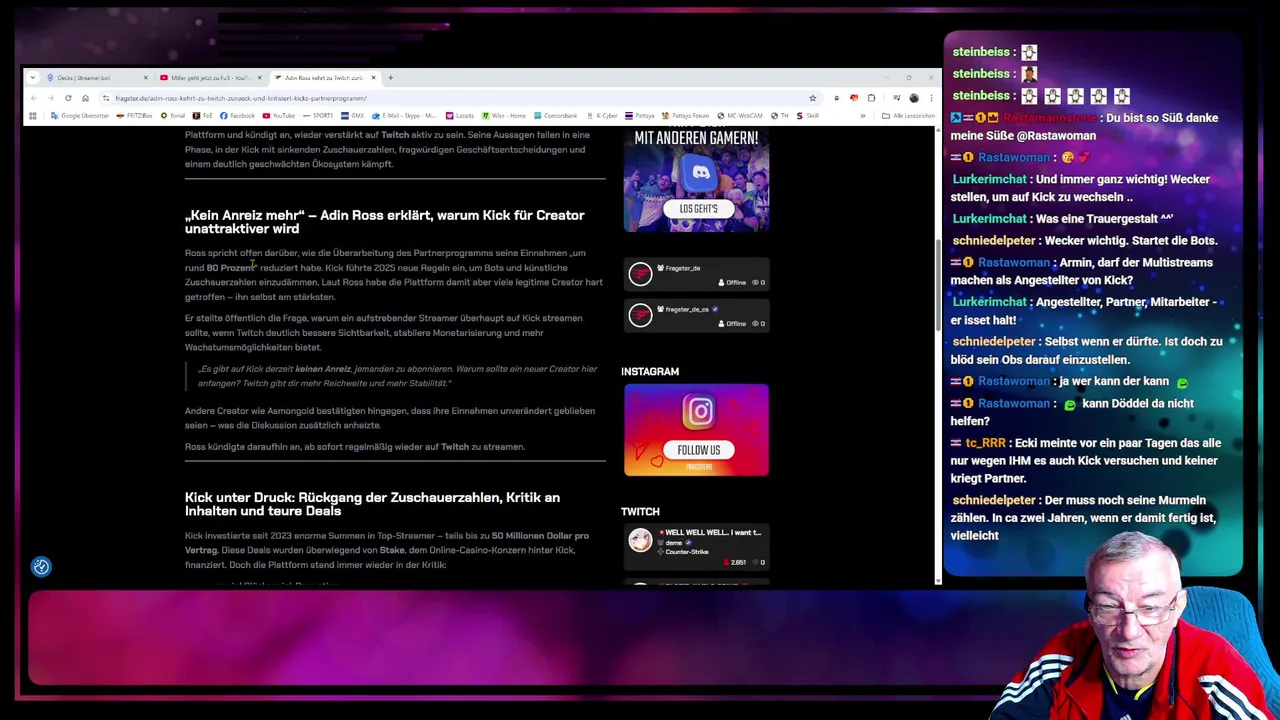Open the red extension icon in toolbar

coord(853,98)
